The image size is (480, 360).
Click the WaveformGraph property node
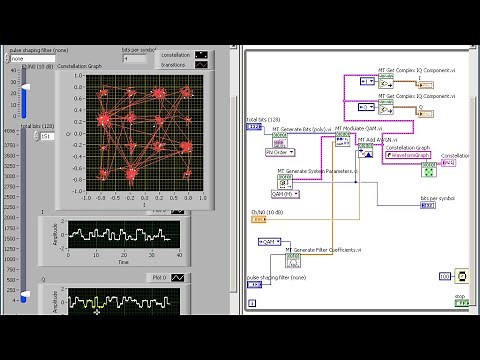(408, 155)
